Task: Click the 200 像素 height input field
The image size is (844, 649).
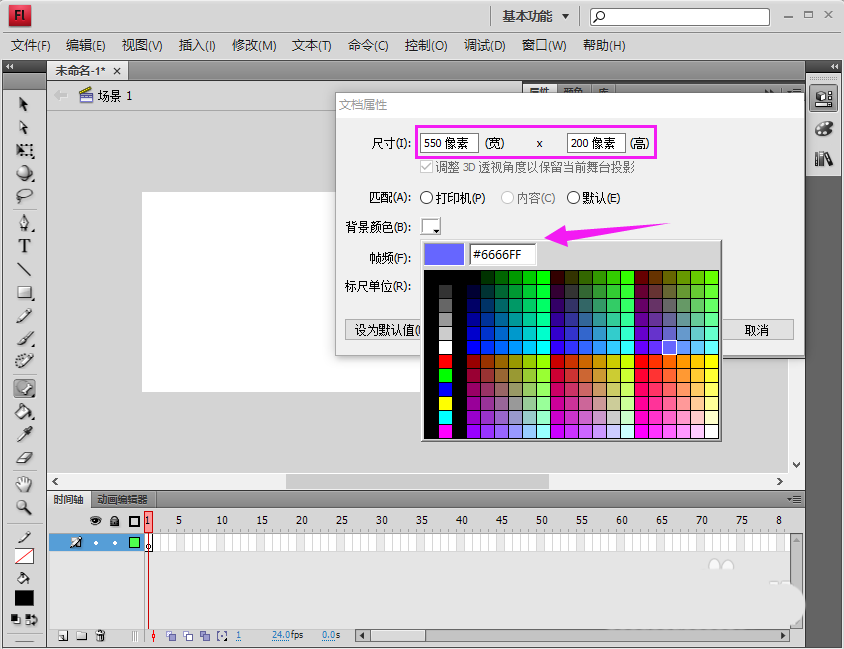Action: pos(596,143)
